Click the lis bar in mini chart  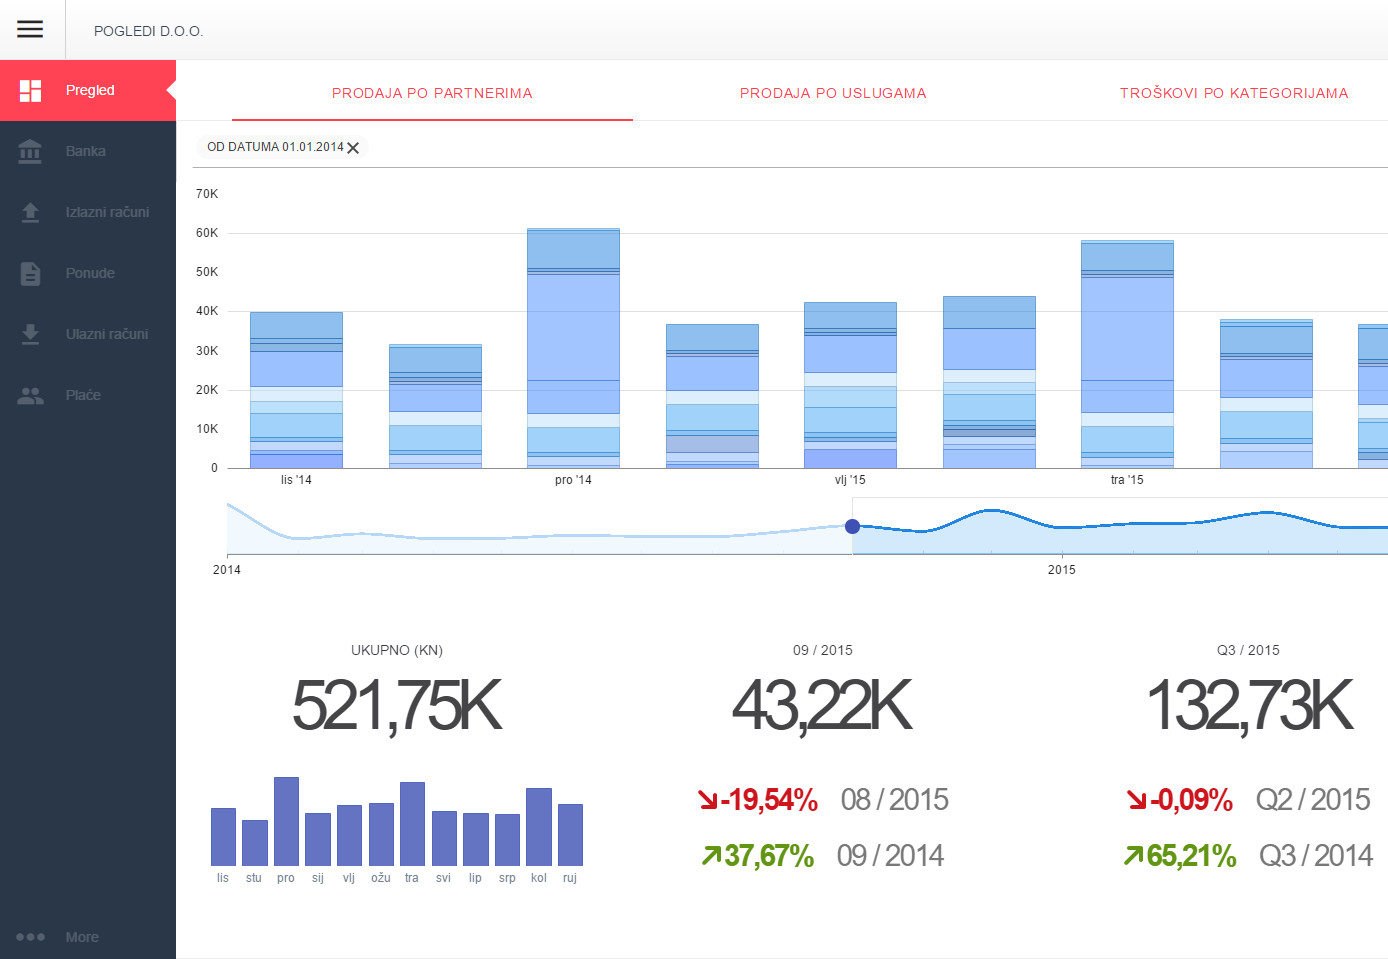[223, 837]
